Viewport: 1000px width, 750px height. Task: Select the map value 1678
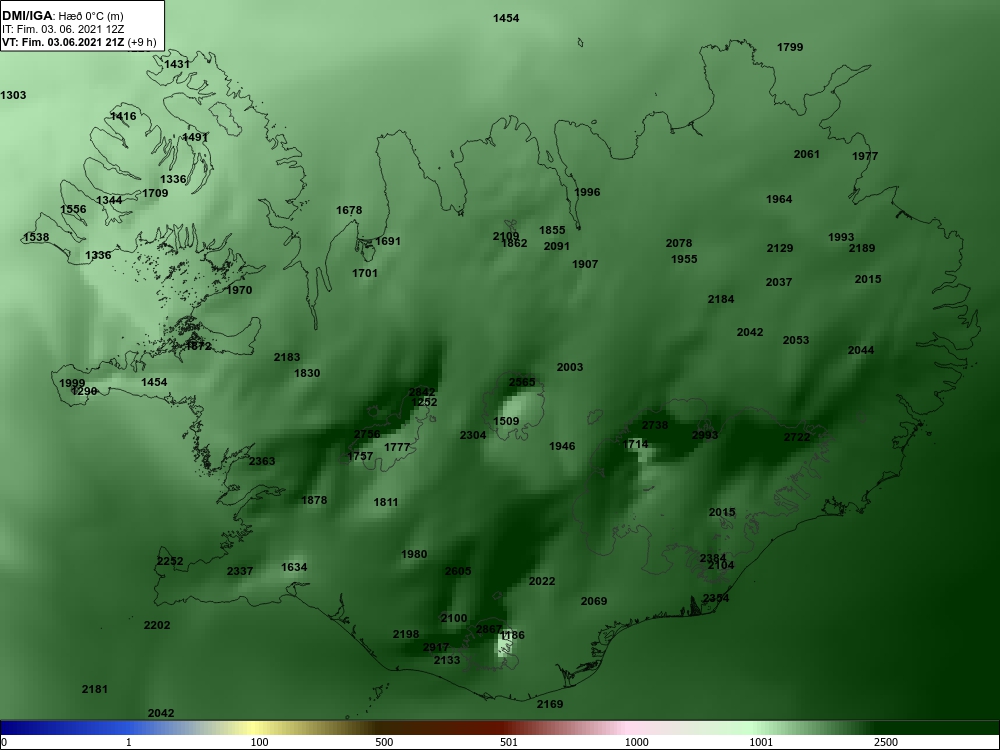[x=349, y=210]
